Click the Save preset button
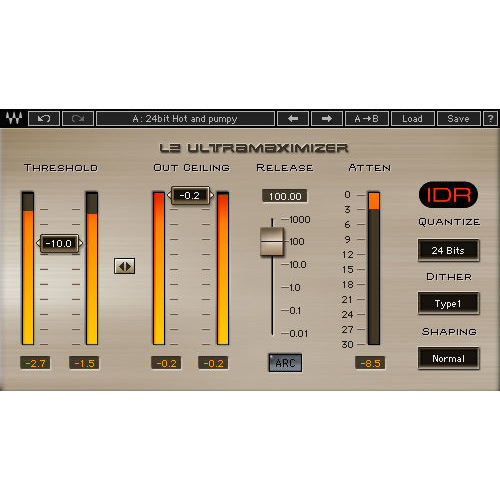The width and height of the screenshot is (500, 500). point(458,118)
